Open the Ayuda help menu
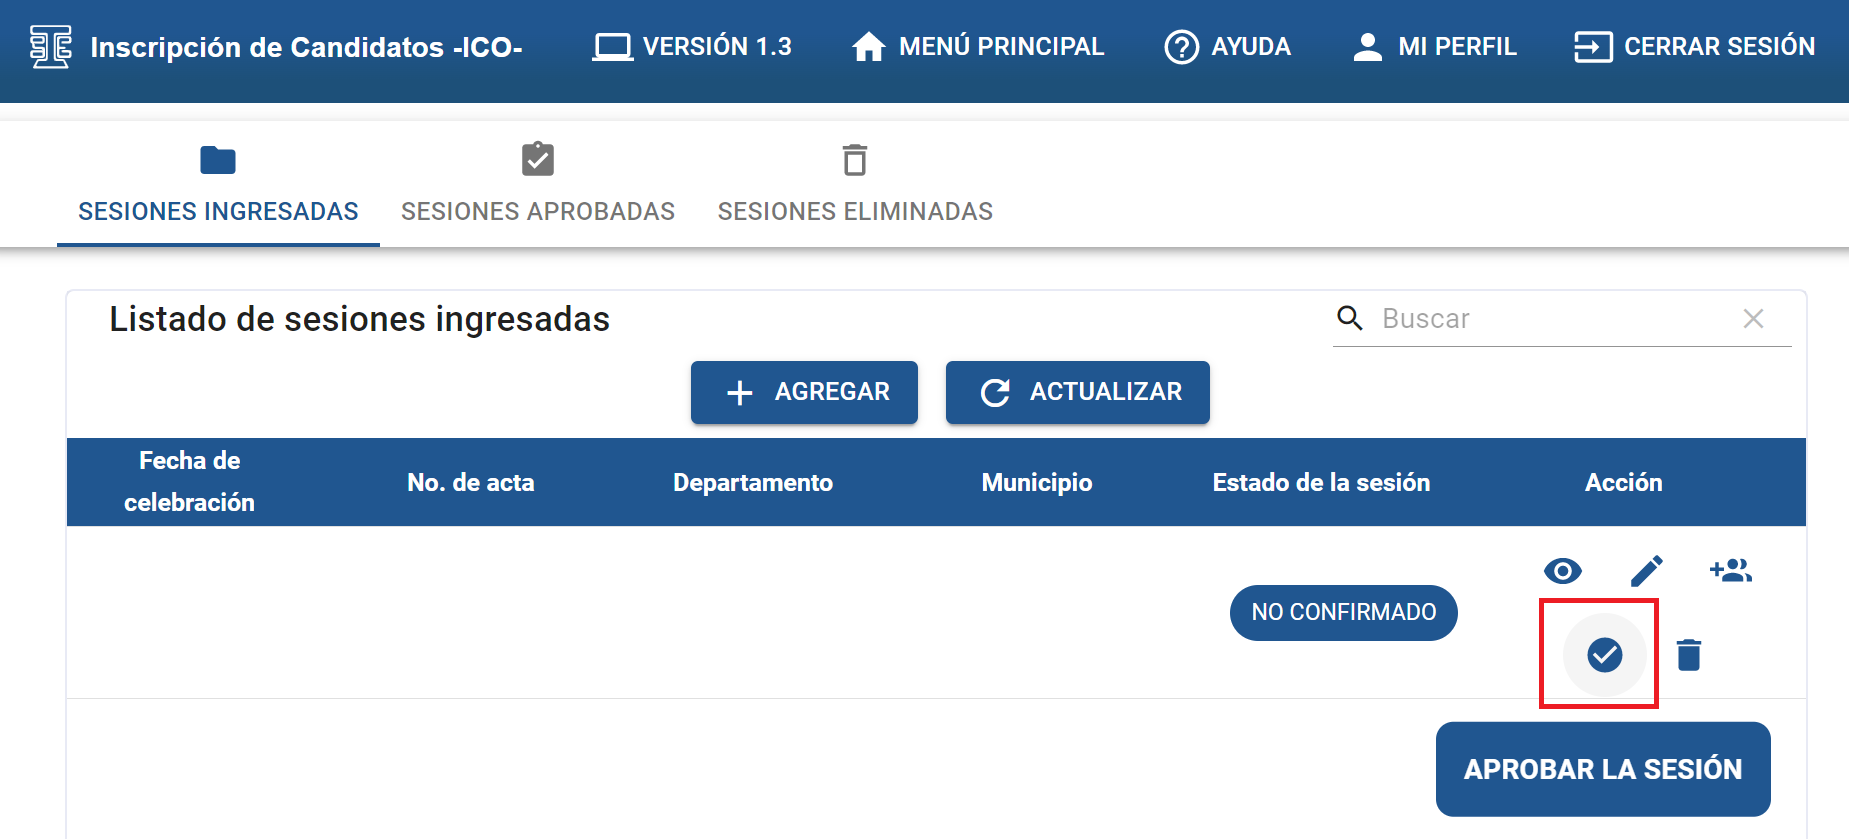Screen dimensions: 1849x839 point(1227,47)
